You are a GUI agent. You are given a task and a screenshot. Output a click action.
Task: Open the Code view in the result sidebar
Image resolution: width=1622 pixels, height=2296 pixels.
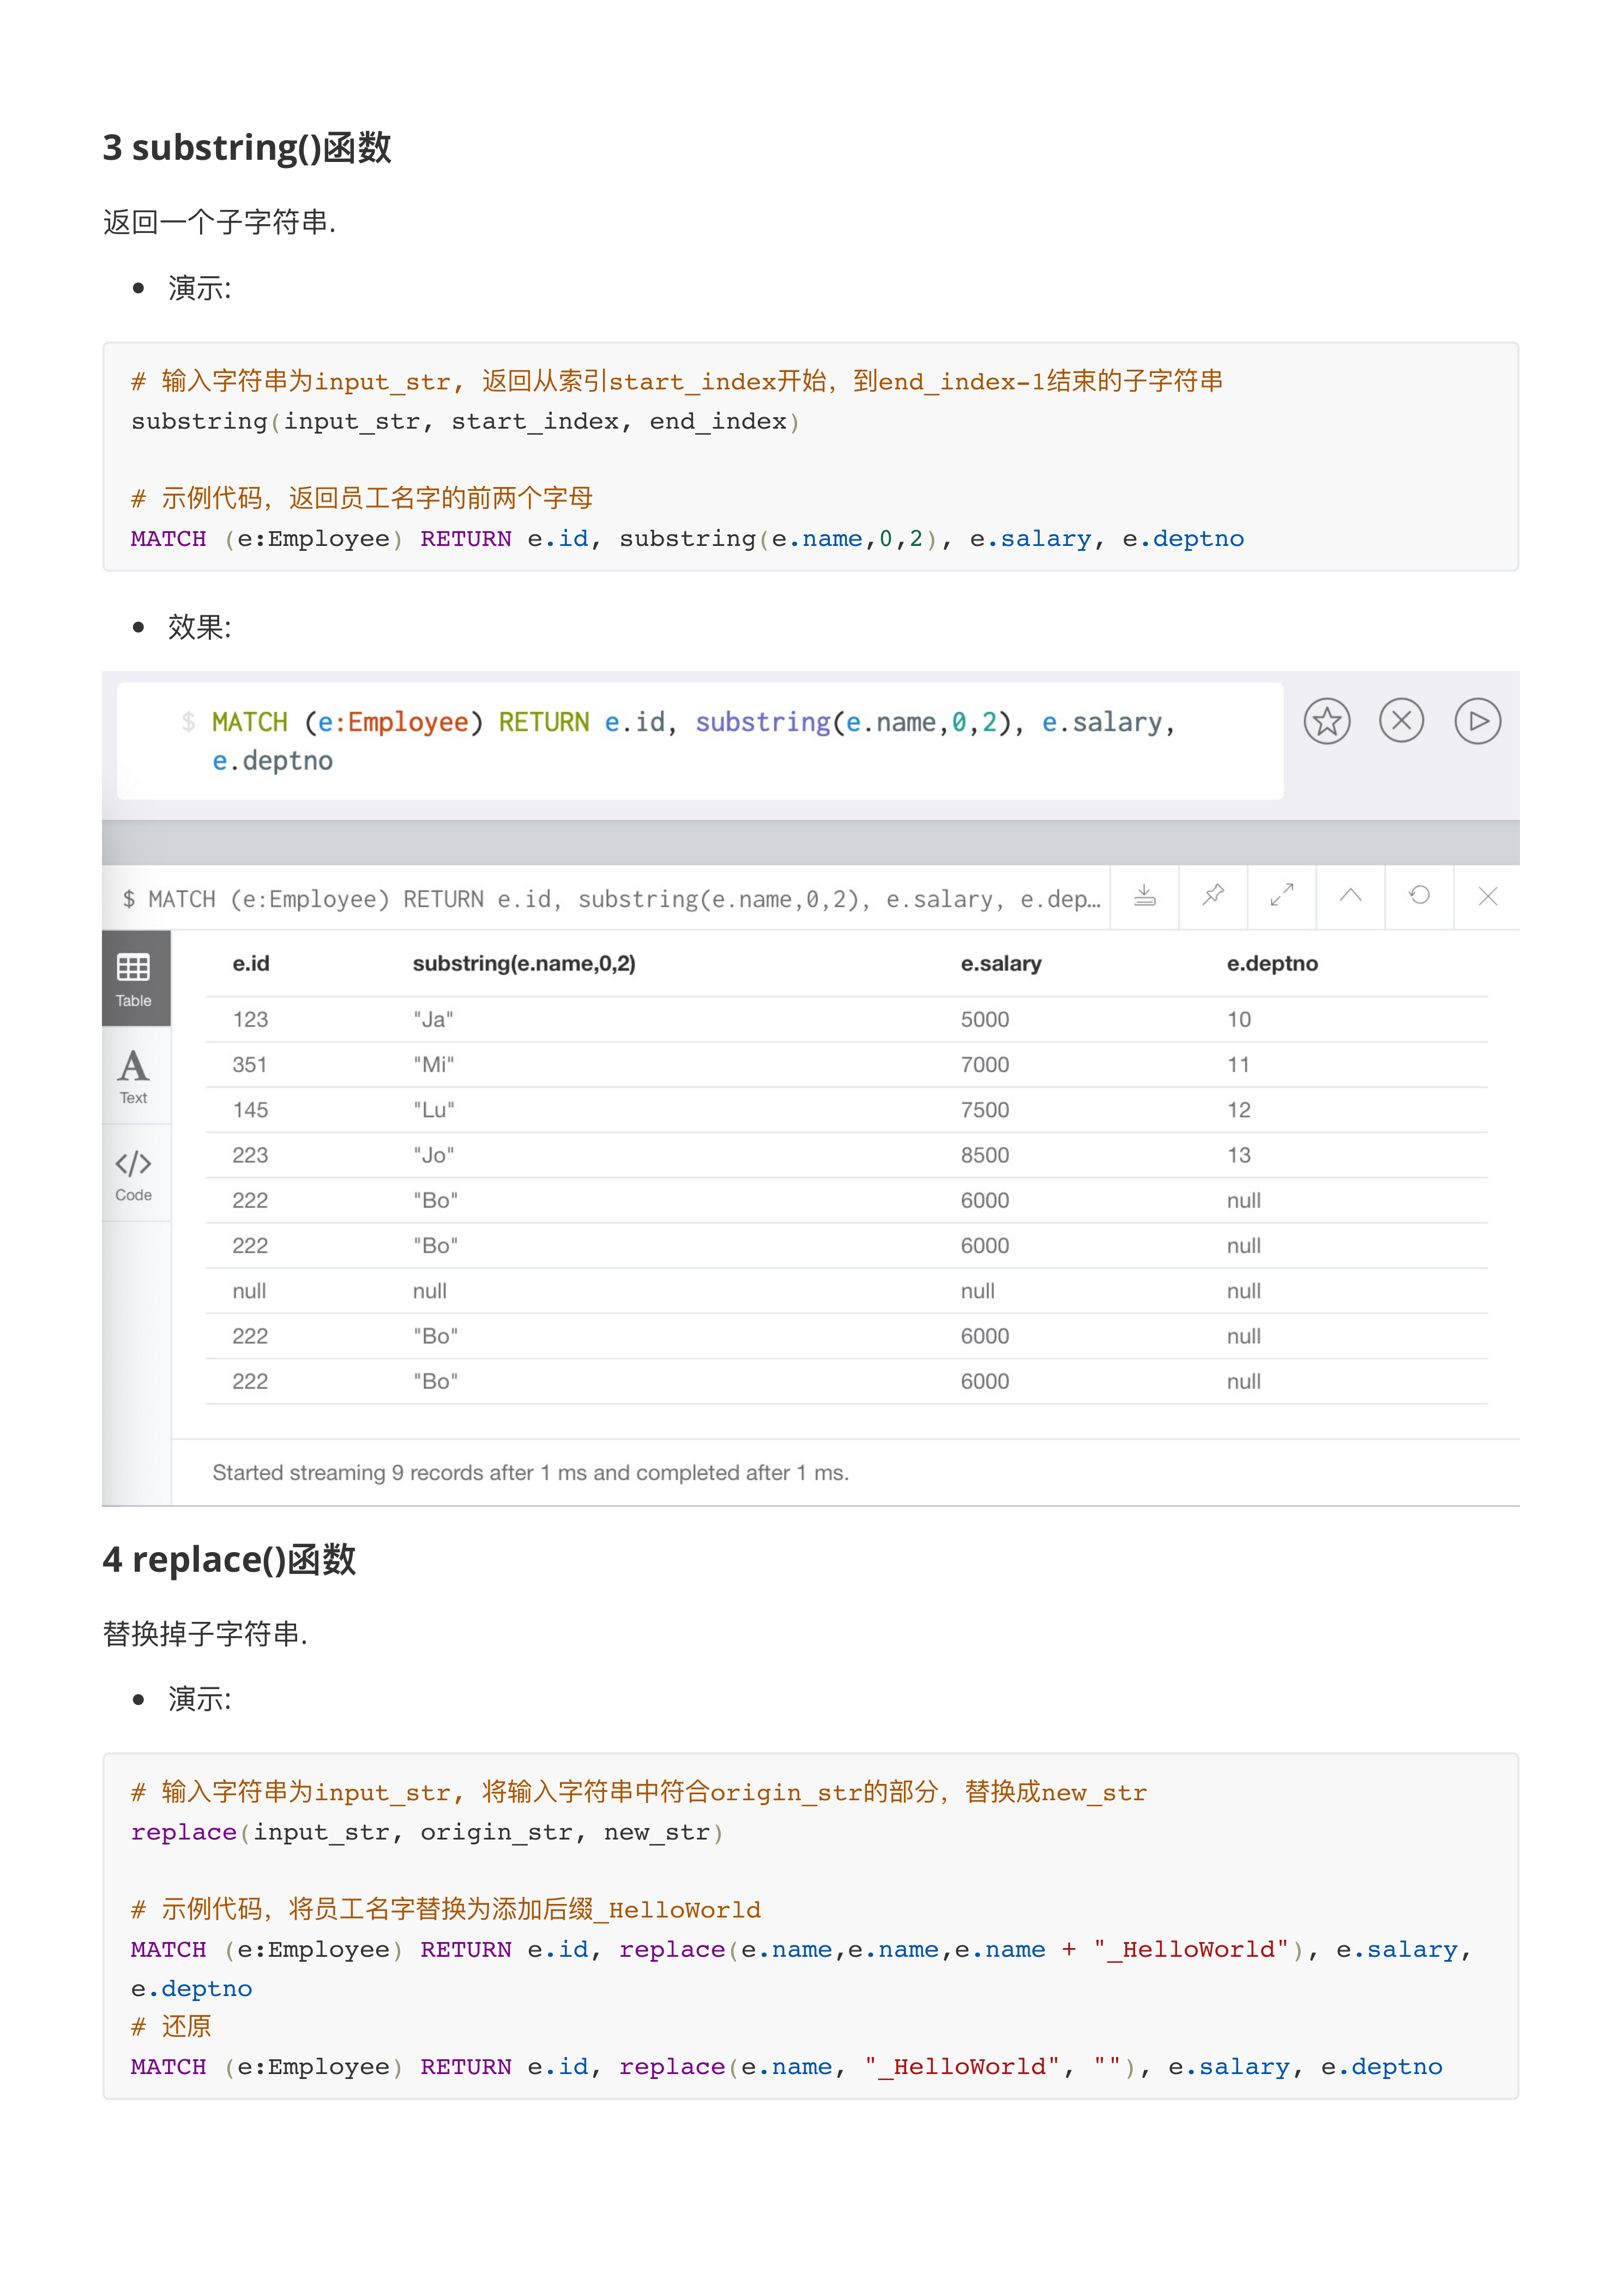134,1172
